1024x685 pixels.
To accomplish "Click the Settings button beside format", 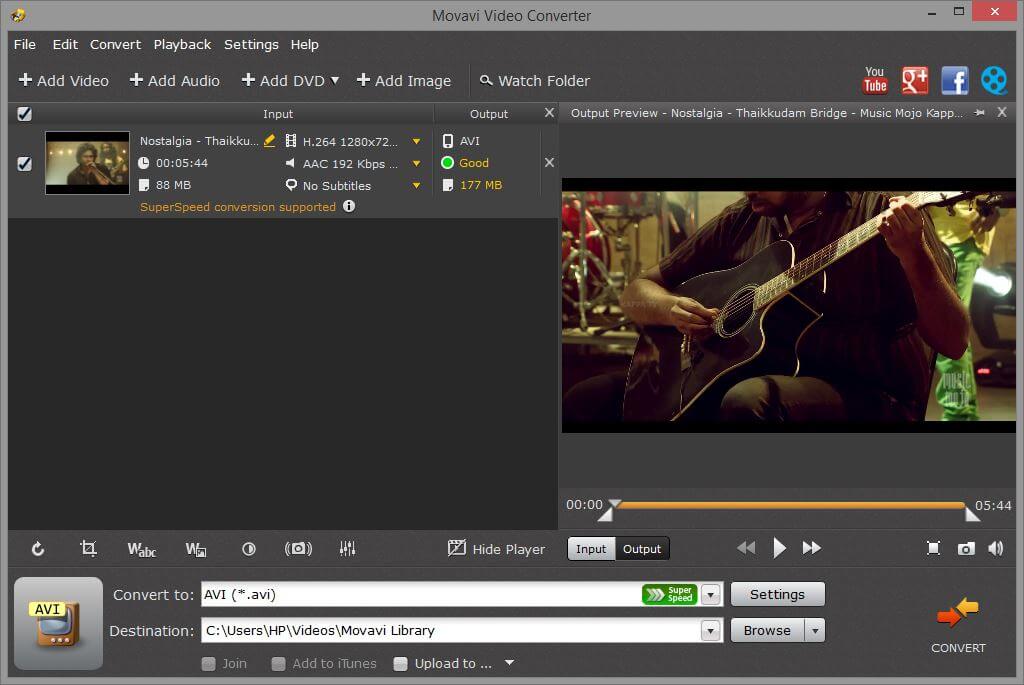I will pyautogui.click(x=778, y=594).
